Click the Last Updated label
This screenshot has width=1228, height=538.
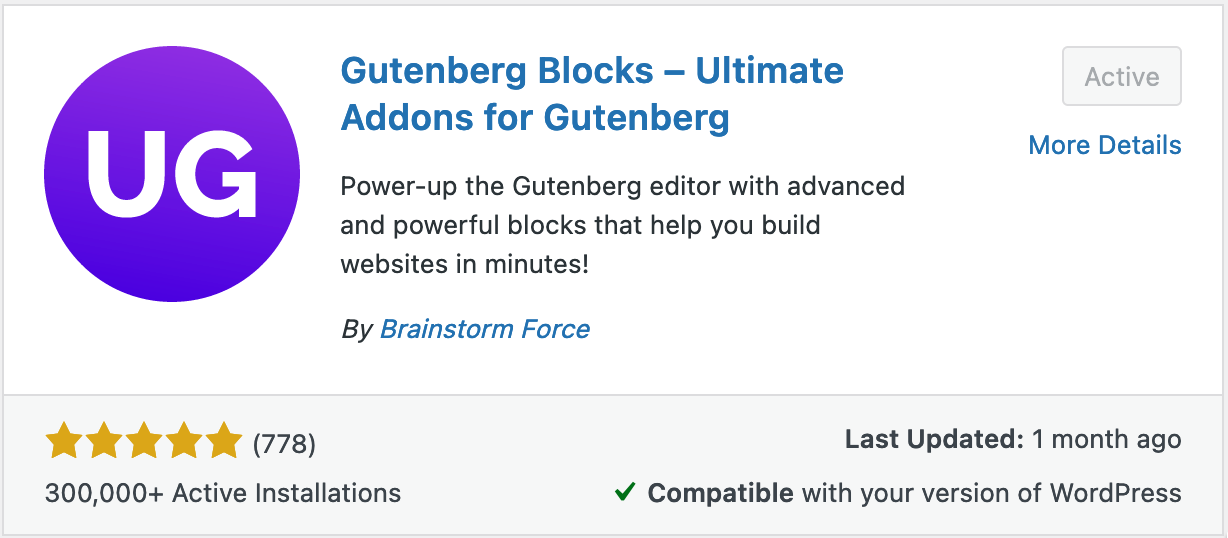click(x=934, y=440)
